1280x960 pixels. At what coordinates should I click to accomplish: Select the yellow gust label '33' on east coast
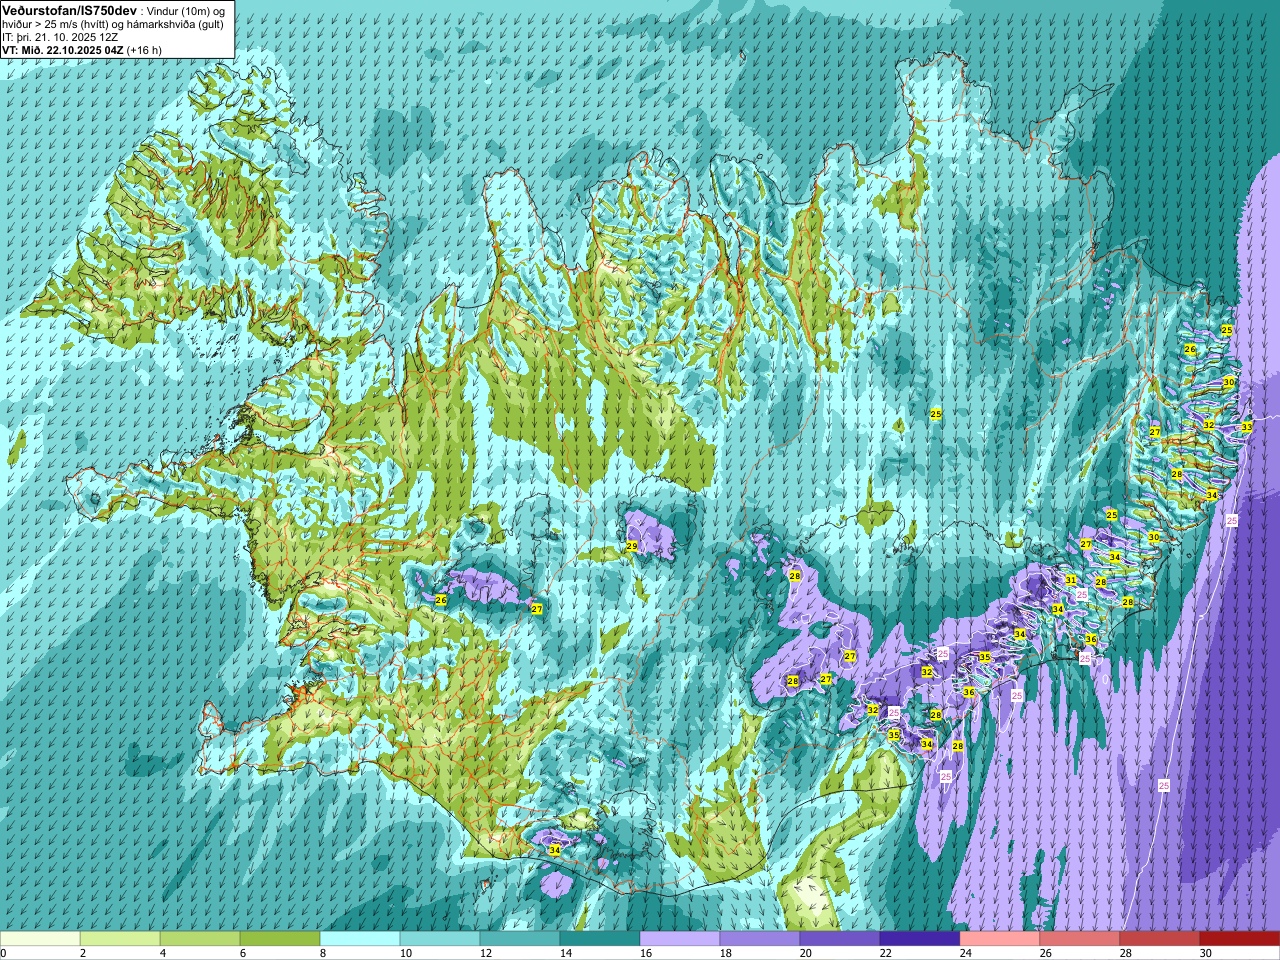tap(1246, 427)
